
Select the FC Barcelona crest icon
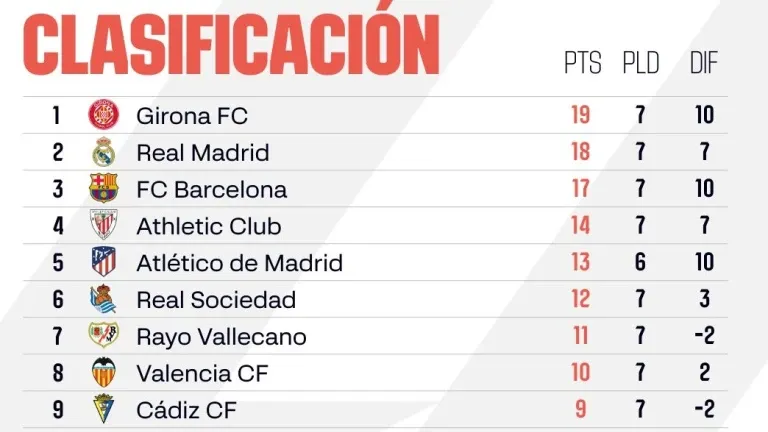coord(103,189)
